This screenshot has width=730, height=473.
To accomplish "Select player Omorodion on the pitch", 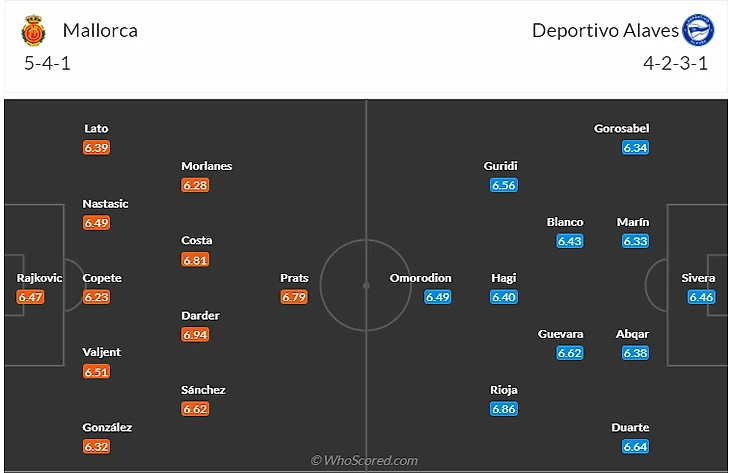I will pos(421,278).
